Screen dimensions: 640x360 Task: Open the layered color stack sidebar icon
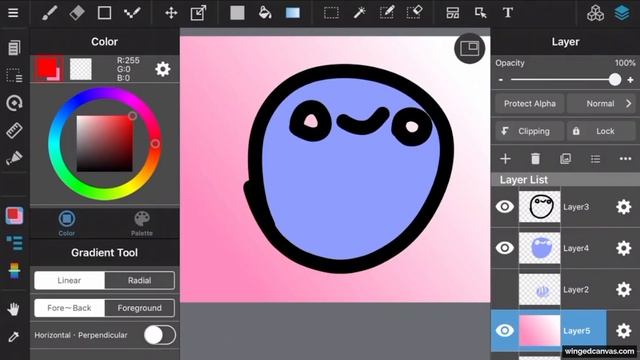point(14,271)
